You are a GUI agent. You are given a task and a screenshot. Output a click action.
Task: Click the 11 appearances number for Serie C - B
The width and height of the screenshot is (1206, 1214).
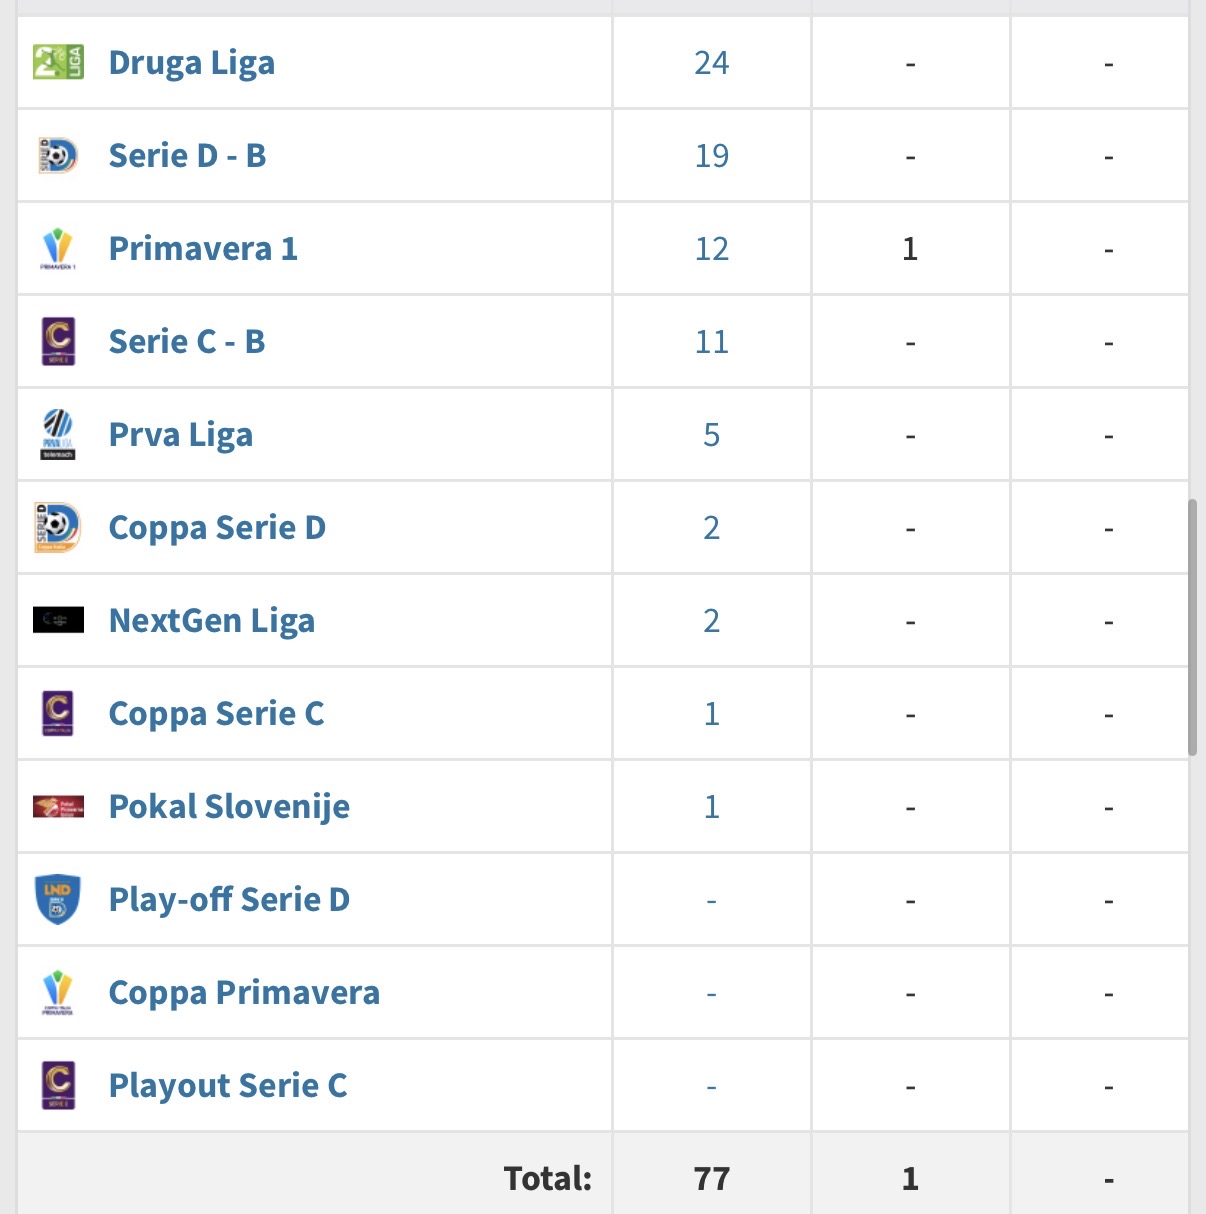[712, 342]
